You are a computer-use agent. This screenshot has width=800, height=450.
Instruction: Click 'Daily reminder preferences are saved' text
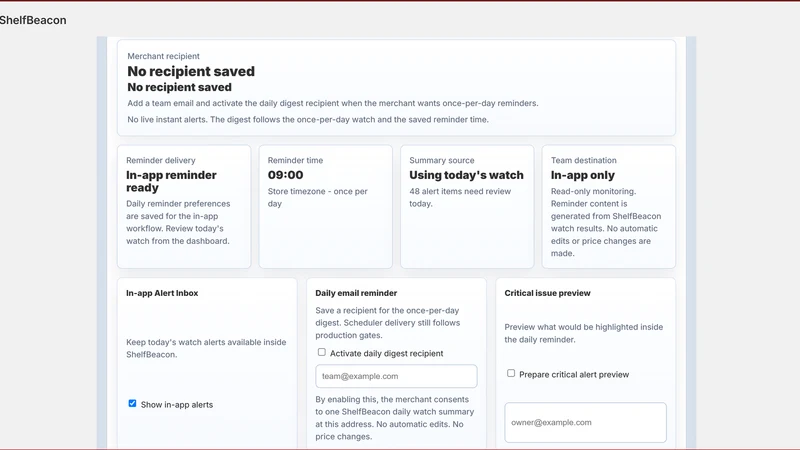point(178,222)
